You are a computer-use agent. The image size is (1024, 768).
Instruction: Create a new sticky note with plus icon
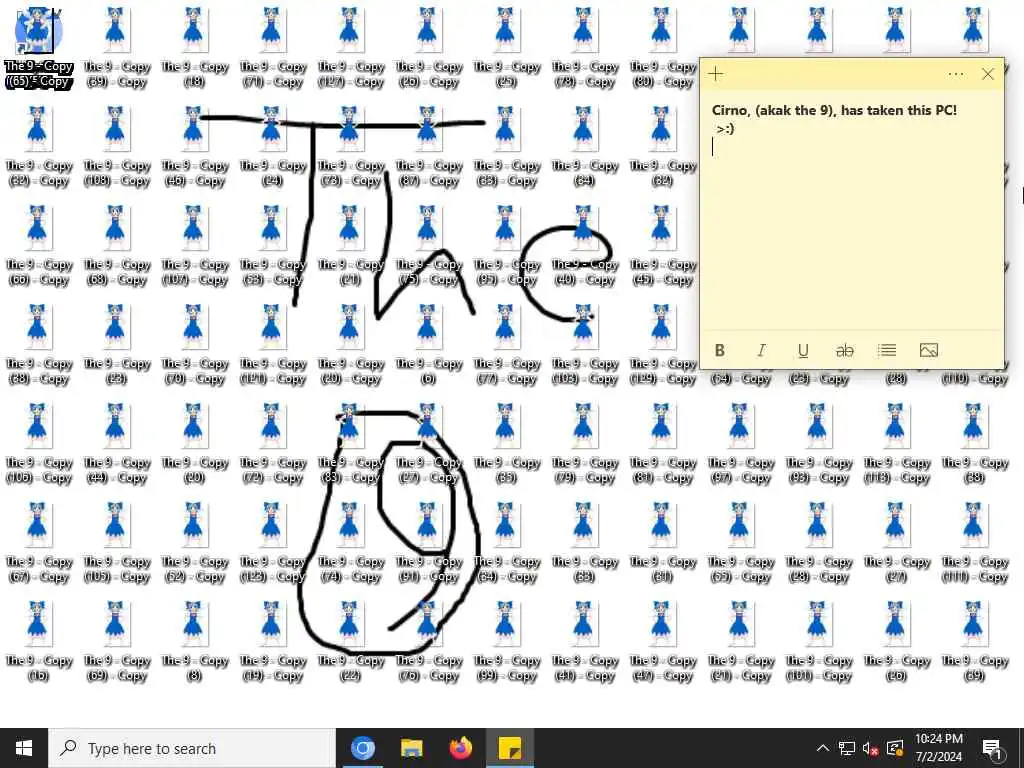(716, 74)
